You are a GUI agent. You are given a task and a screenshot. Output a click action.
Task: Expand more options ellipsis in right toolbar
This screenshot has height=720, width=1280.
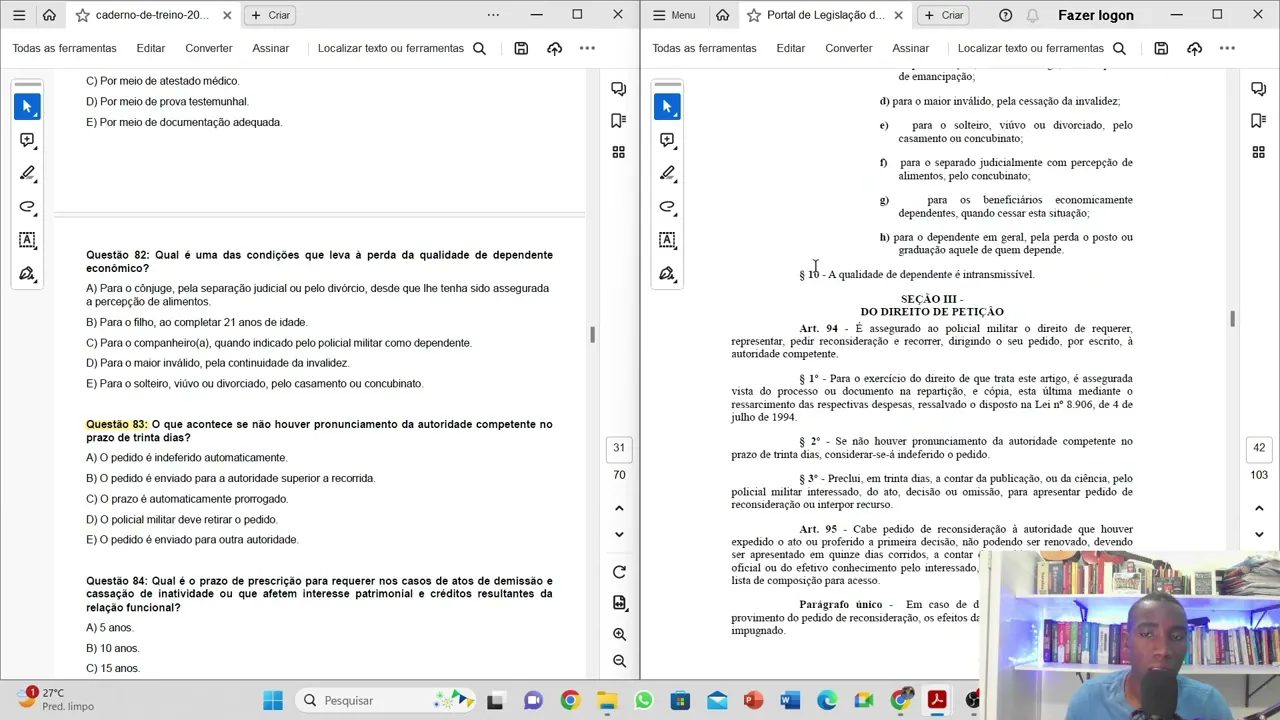pyautogui.click(x=1227, y=48)
